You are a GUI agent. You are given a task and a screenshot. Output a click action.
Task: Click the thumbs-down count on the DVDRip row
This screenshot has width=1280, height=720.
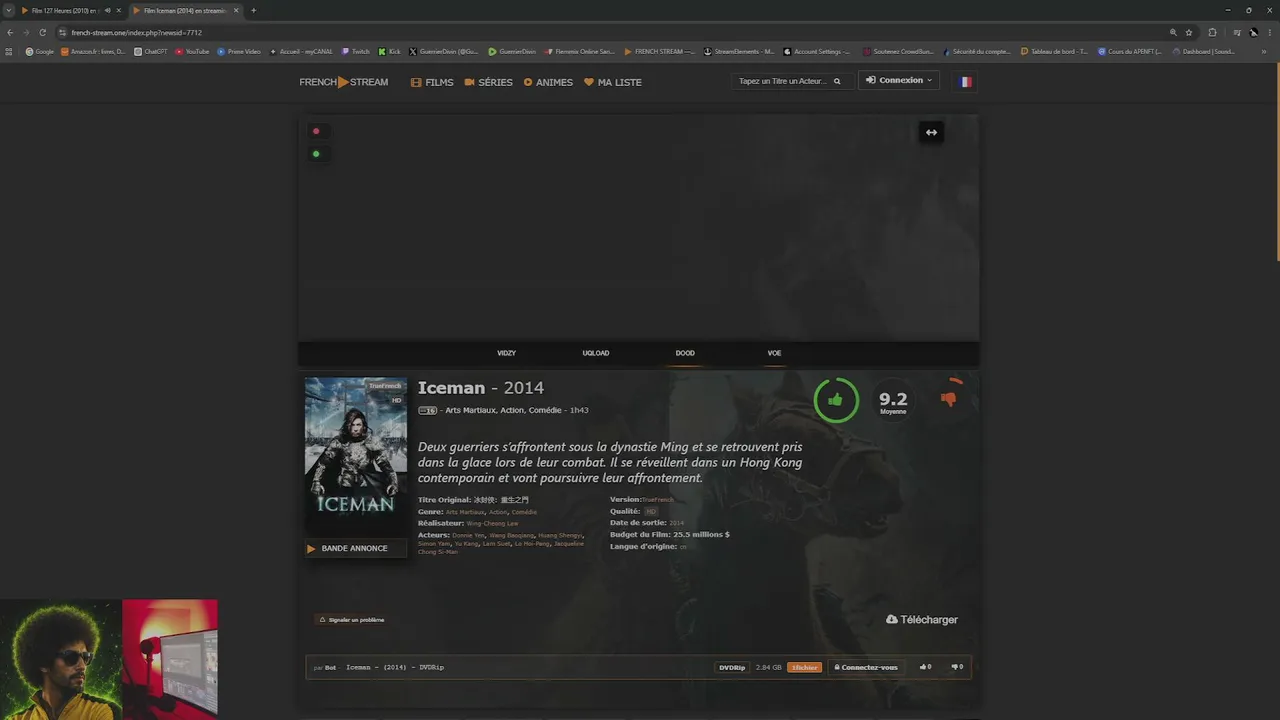(x=957, y=667)
